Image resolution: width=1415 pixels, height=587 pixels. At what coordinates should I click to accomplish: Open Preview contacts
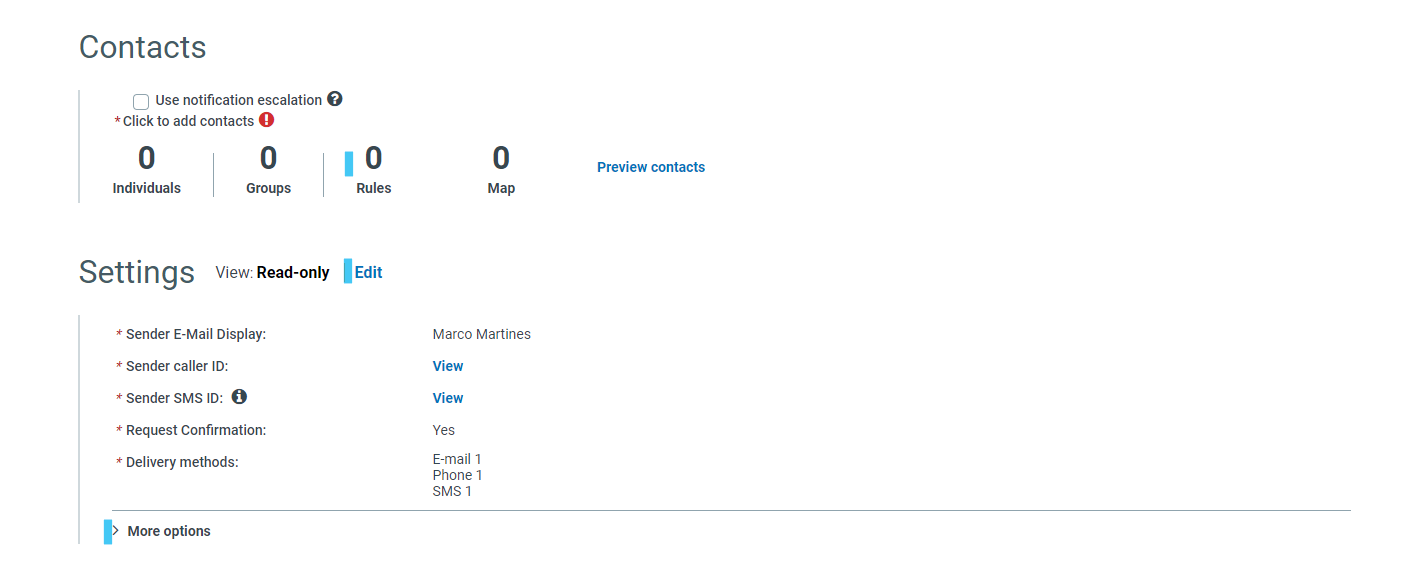[x=650, y=167]
